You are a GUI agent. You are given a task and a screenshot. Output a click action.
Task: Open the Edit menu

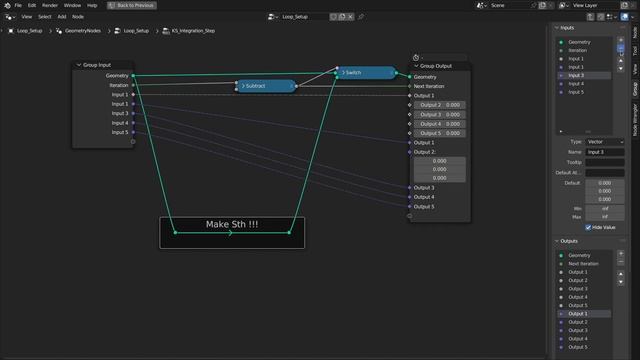point(32,5)
